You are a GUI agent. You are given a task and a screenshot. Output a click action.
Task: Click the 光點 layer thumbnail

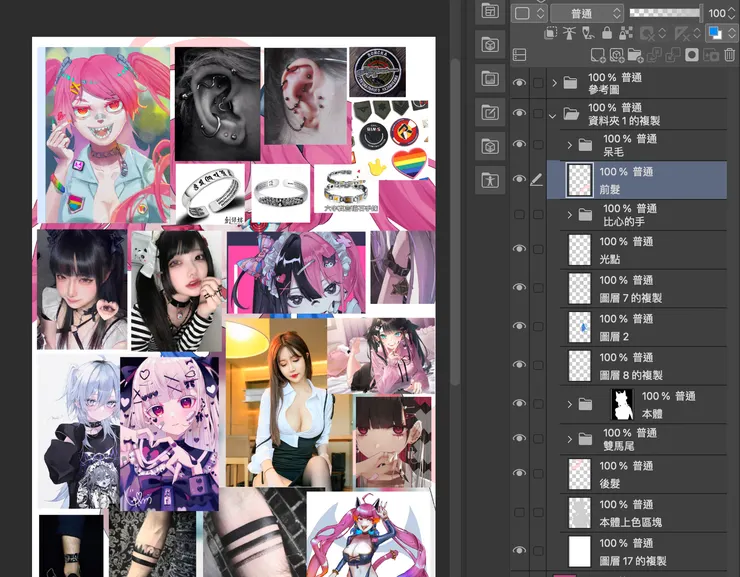(x=580, y=250)
